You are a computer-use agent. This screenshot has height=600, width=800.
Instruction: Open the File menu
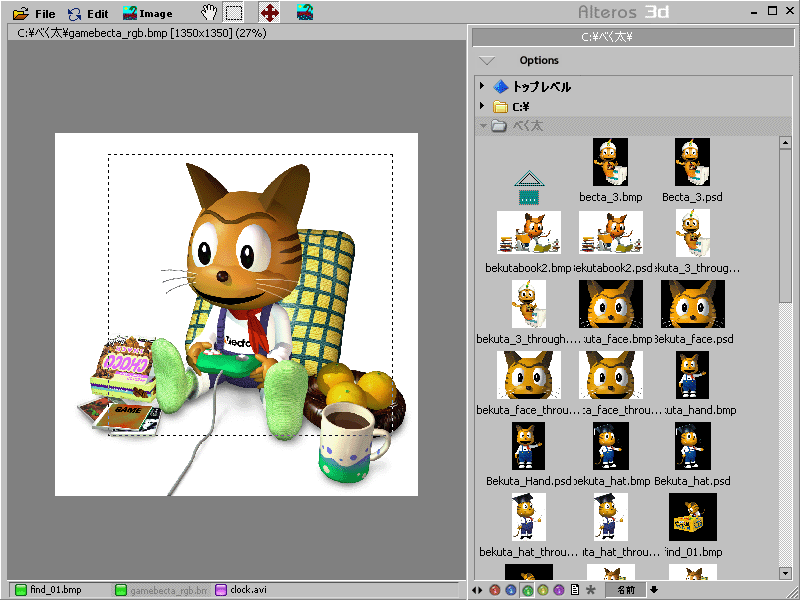pyautogui.click(x=34, y=14)
